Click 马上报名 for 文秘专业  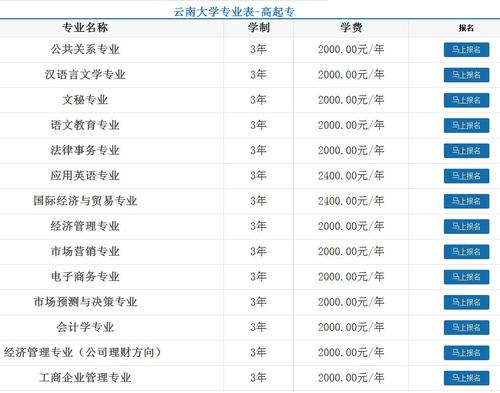click(466, 100)
